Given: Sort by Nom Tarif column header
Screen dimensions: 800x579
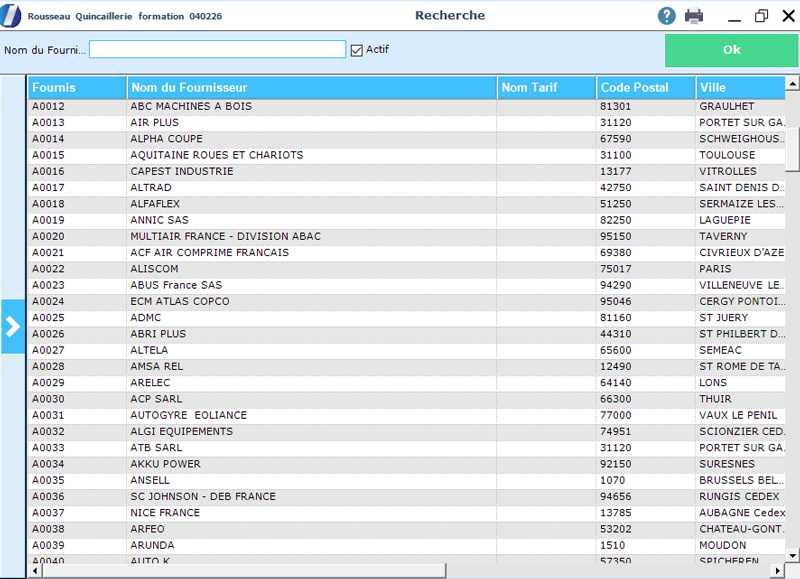Looking at the screenshot, I should 546,87.
